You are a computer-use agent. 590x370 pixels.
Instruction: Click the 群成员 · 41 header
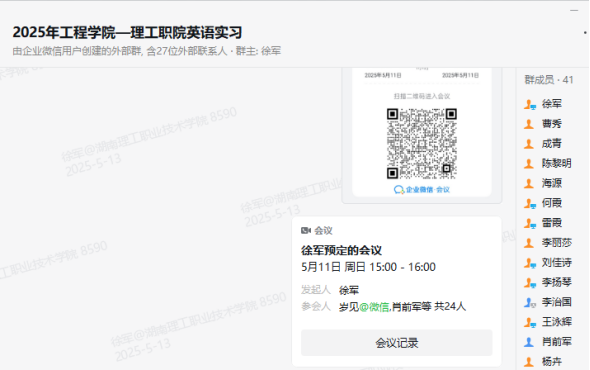point(549,80)
